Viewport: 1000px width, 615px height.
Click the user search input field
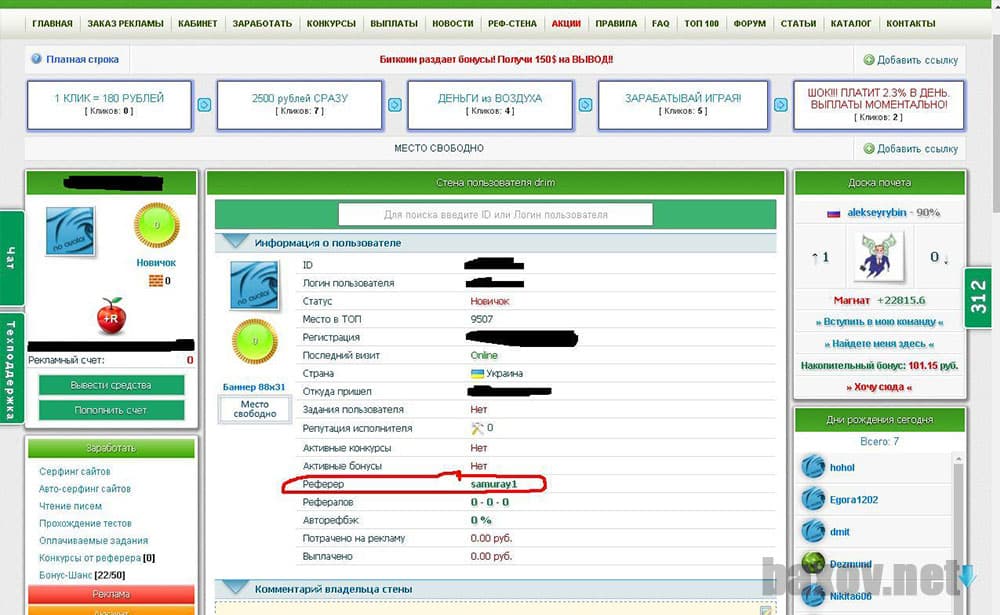(x=495, y=214)
